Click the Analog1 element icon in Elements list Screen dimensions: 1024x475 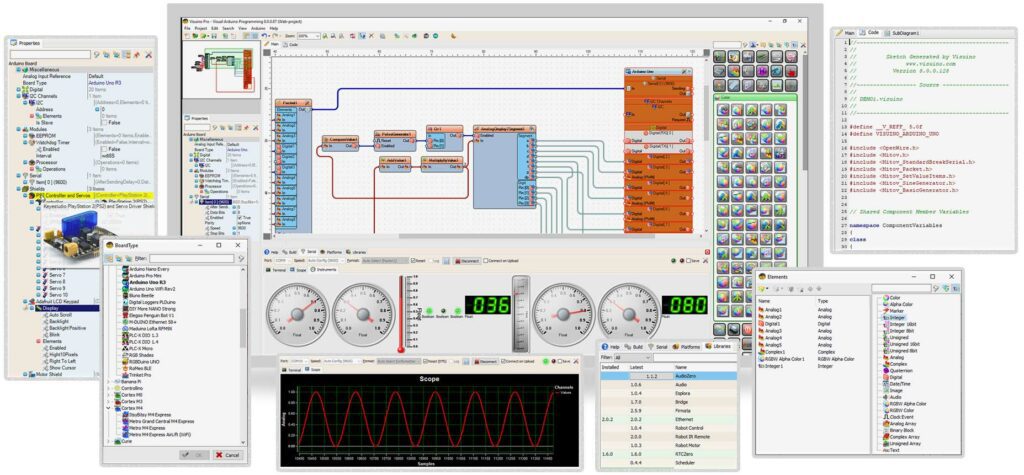coord(762,310)
